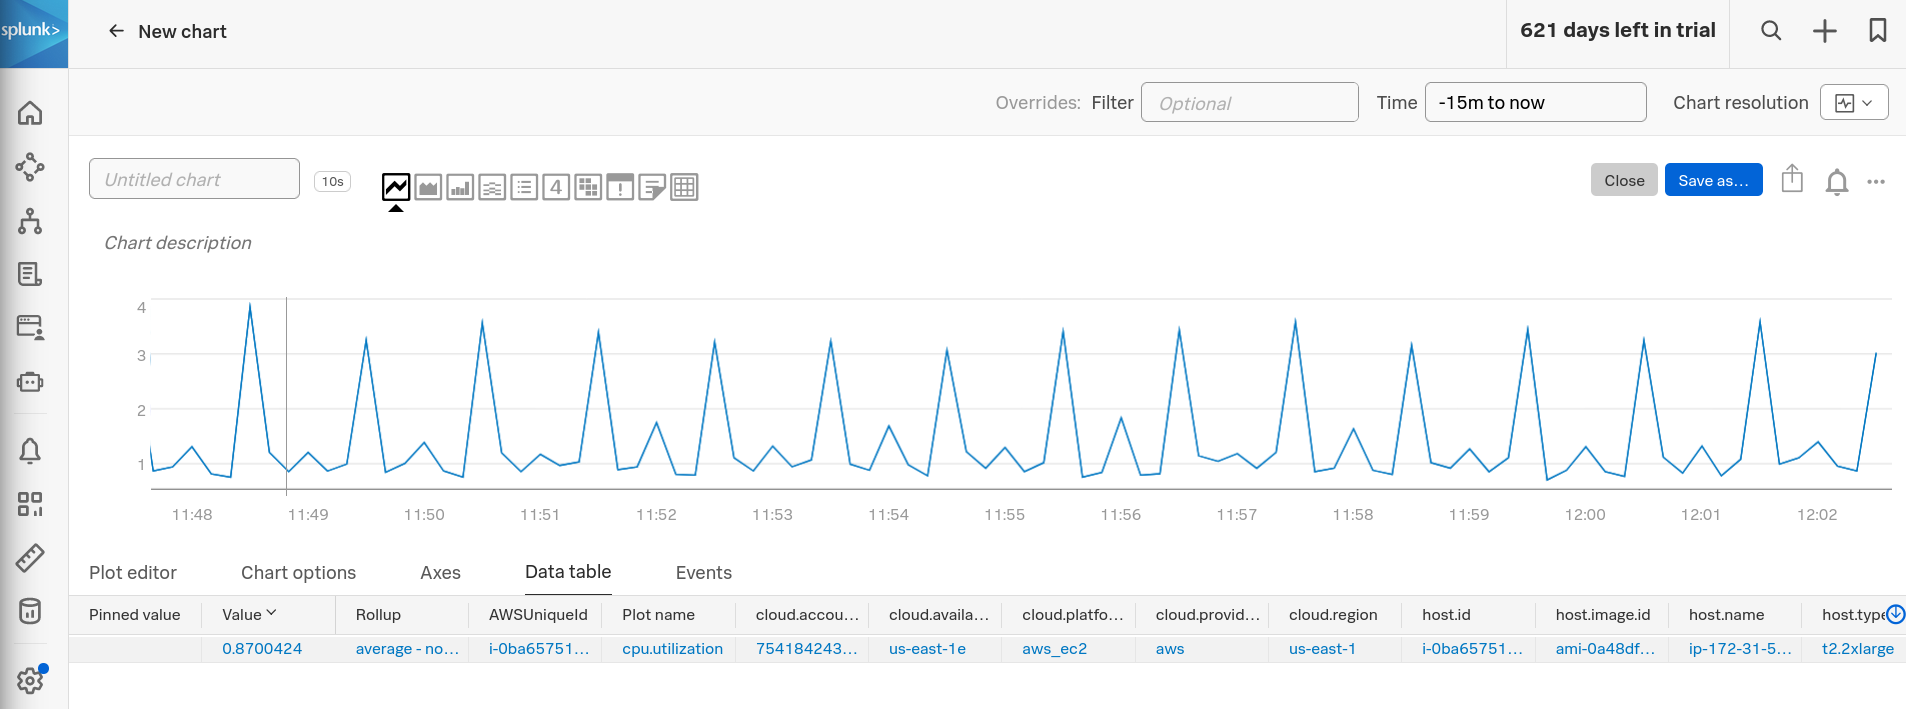Click the aws cloud provider cell

(1170, 648)
